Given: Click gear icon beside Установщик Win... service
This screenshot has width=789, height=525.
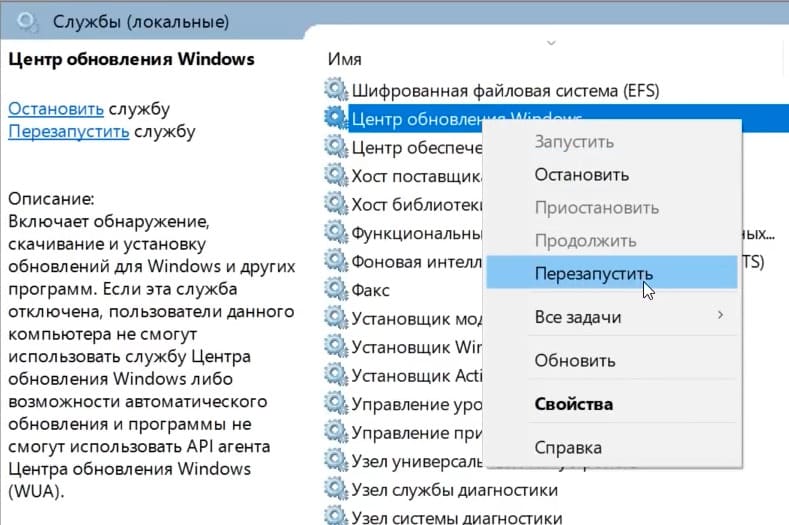Looking at the screenshot, I should point(336,346).
